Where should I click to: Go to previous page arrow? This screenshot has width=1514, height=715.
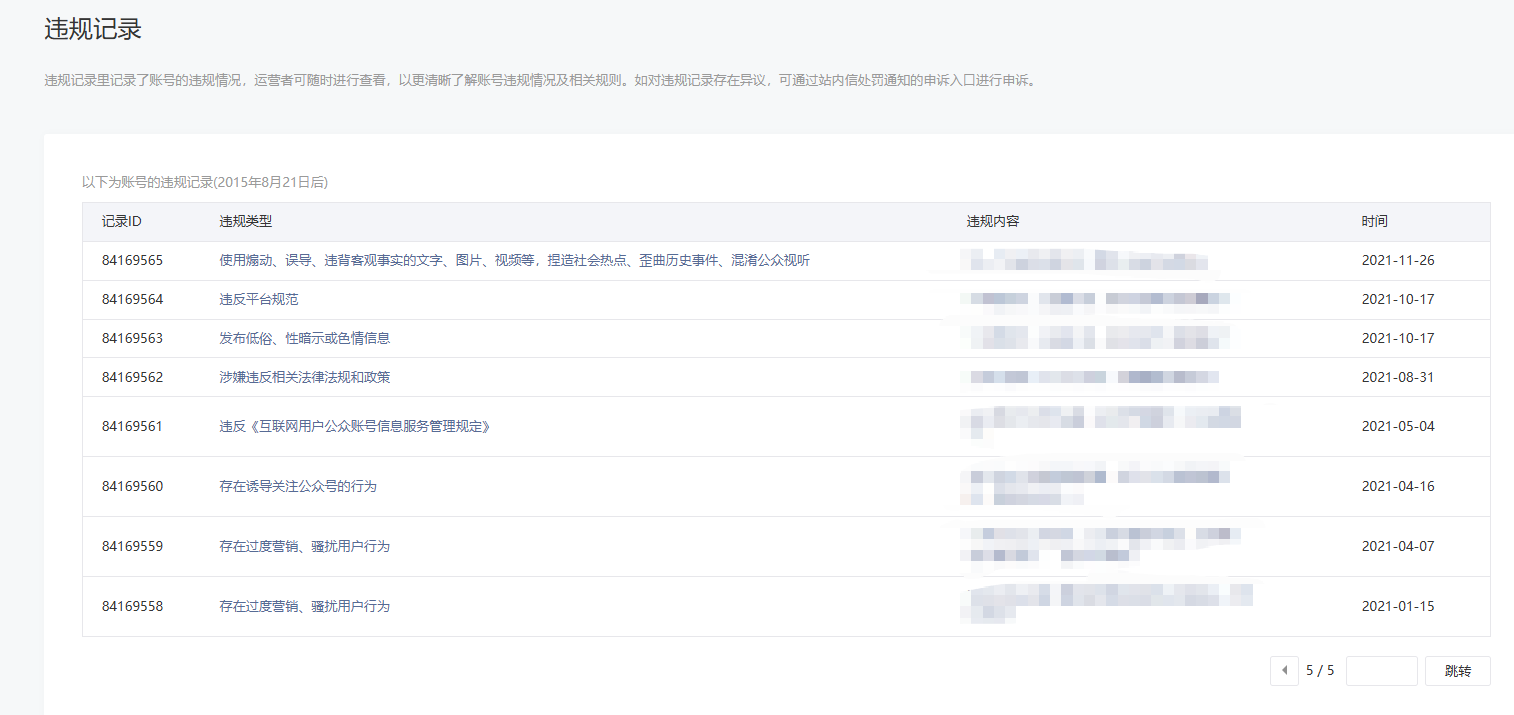click(1284, 671)
